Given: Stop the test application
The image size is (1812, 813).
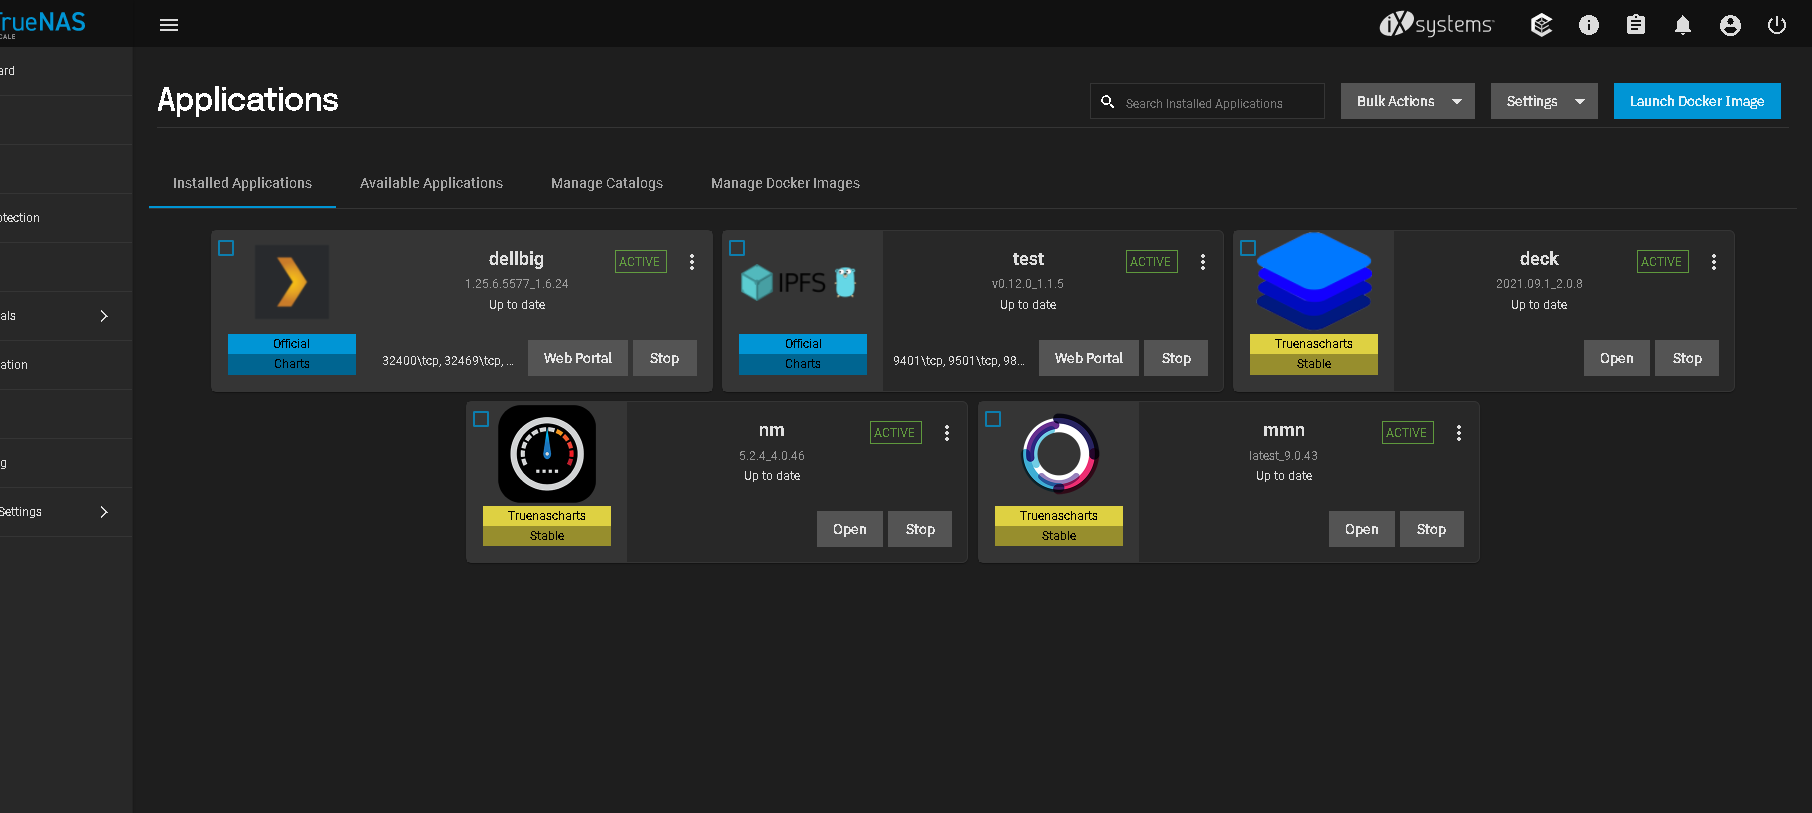Looking at the screenshot, I should point(1176,358).
